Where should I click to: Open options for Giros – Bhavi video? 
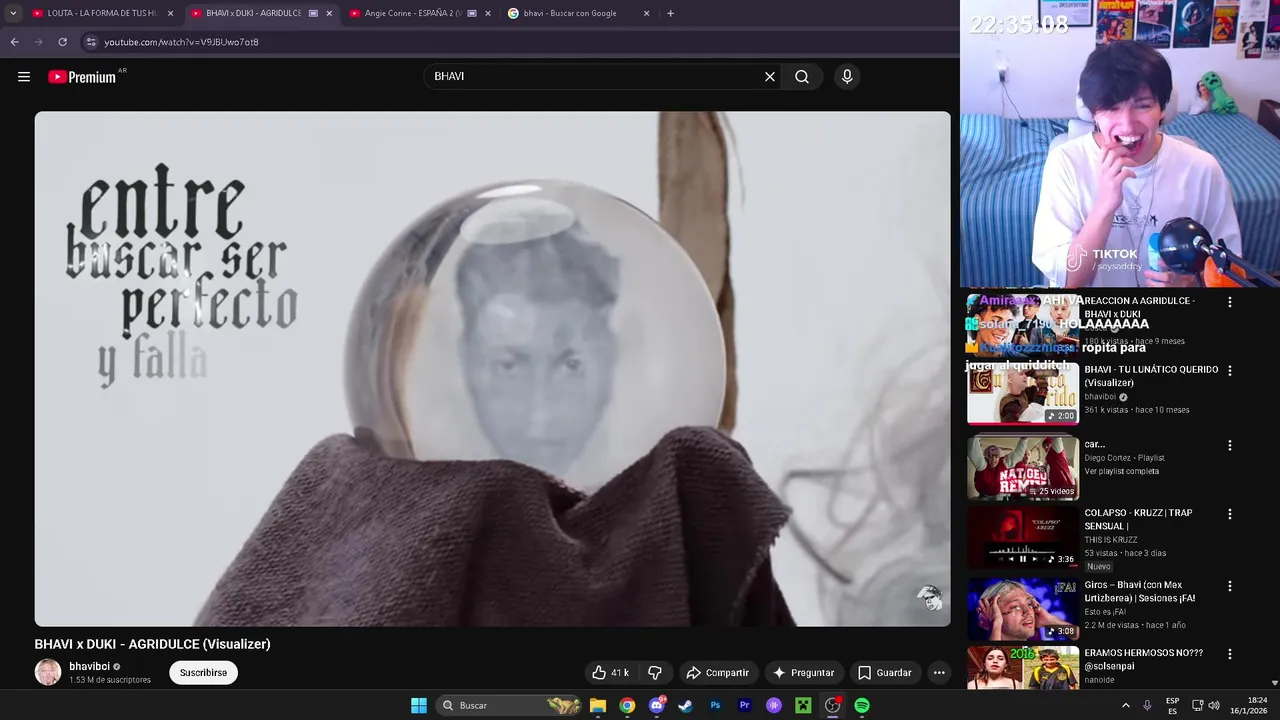coord(1230,586)
